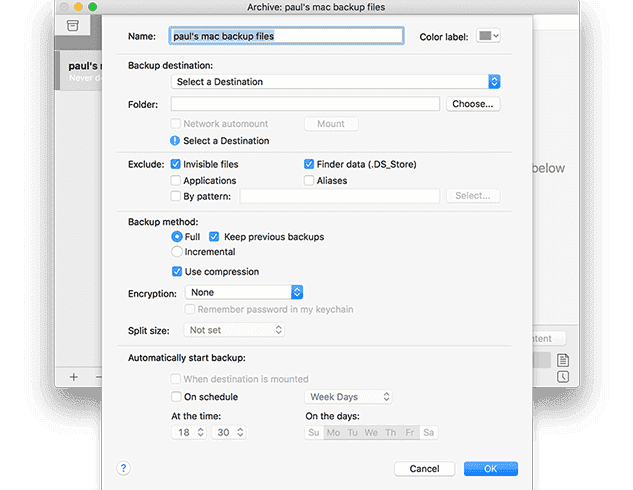Uncheck Use compression
This screenshot has height=490, width=633.
[x=176, y=271]
